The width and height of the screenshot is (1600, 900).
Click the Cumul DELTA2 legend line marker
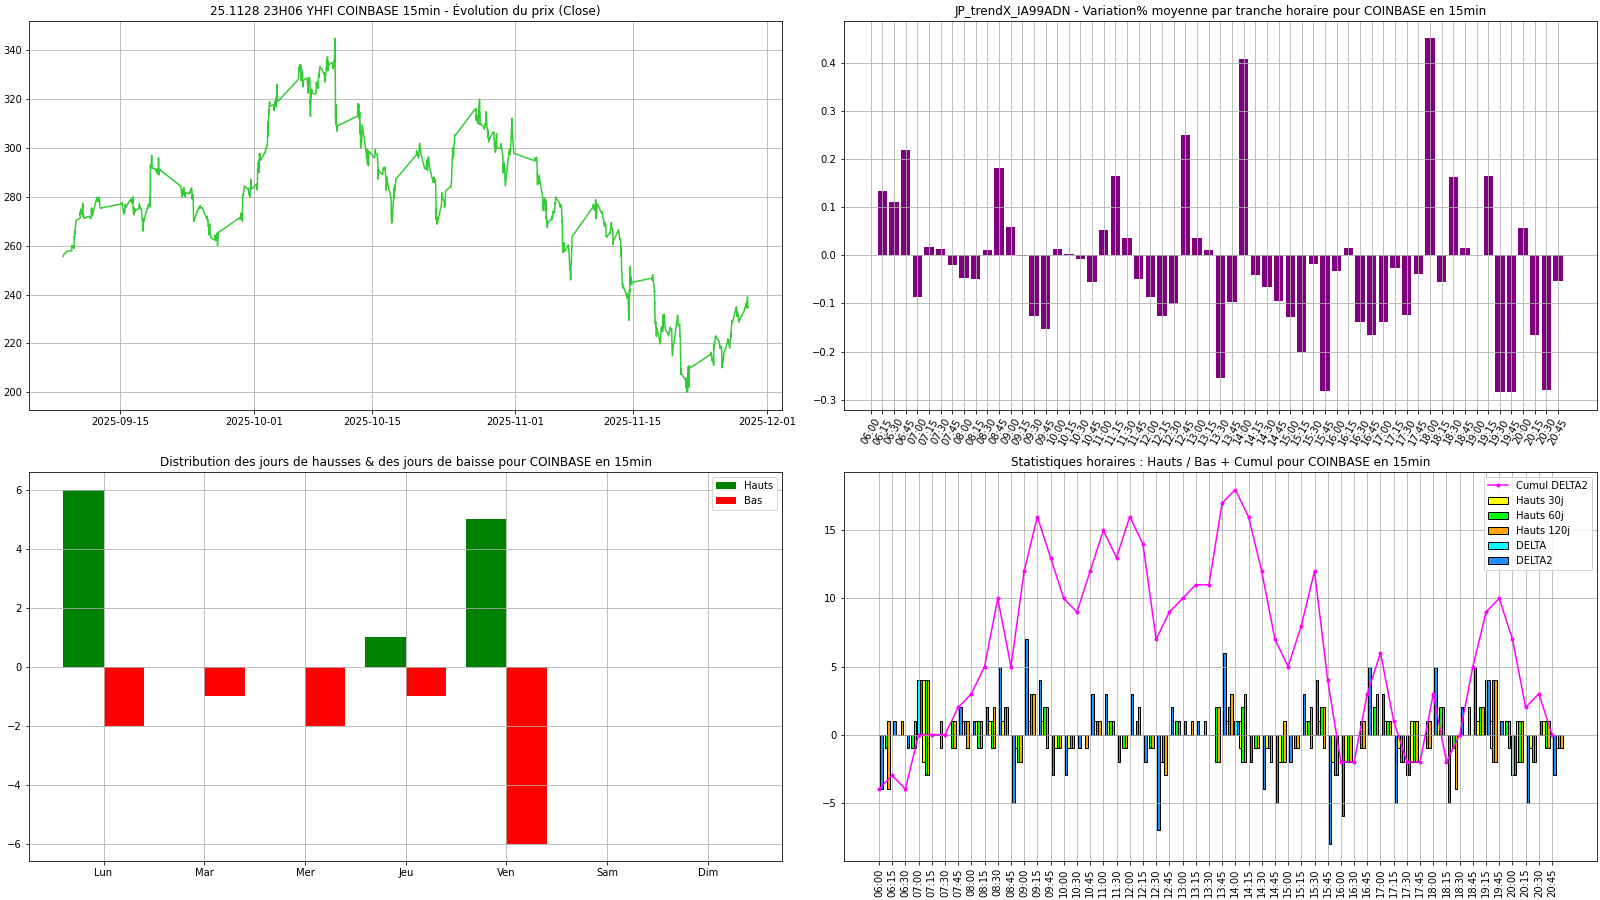click(x=1498, y=486)
